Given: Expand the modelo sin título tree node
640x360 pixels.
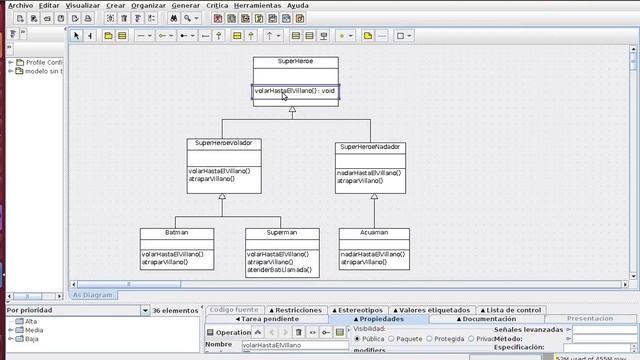Looking at the screenshot, I should coord(11,71).
